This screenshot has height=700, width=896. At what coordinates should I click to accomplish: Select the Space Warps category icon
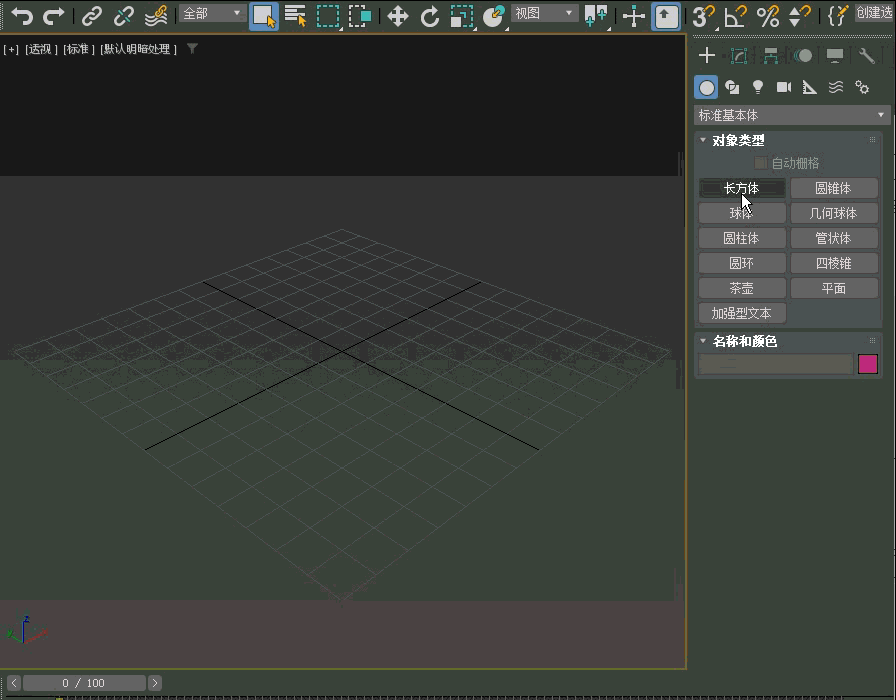pos(836,87)
